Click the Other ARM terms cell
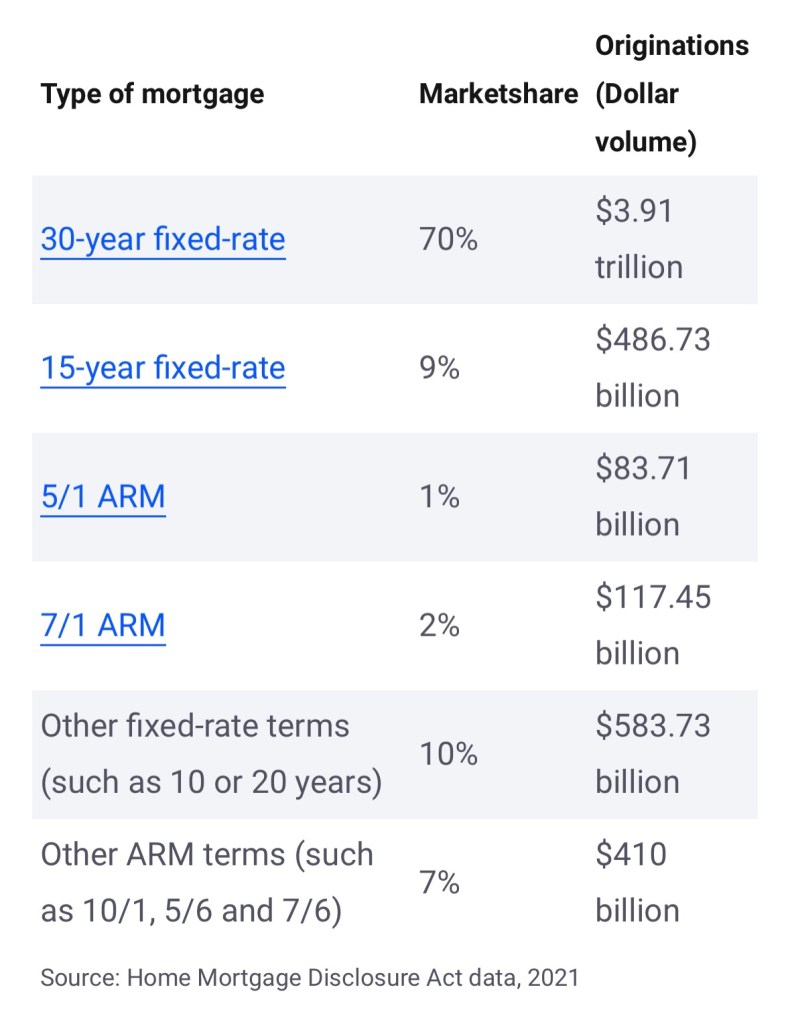This screenshot has width=790, height=1024. (207, 883)
